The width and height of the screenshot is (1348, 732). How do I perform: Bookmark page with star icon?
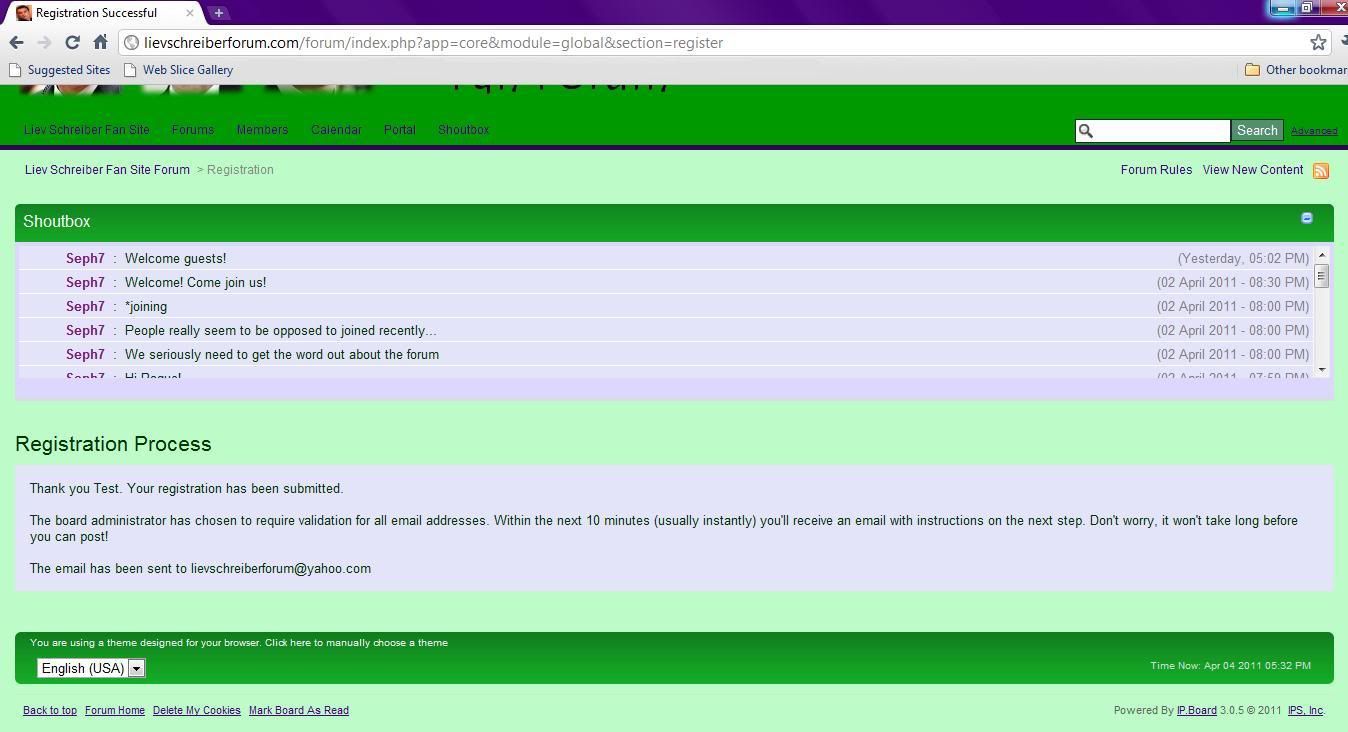1318,42
